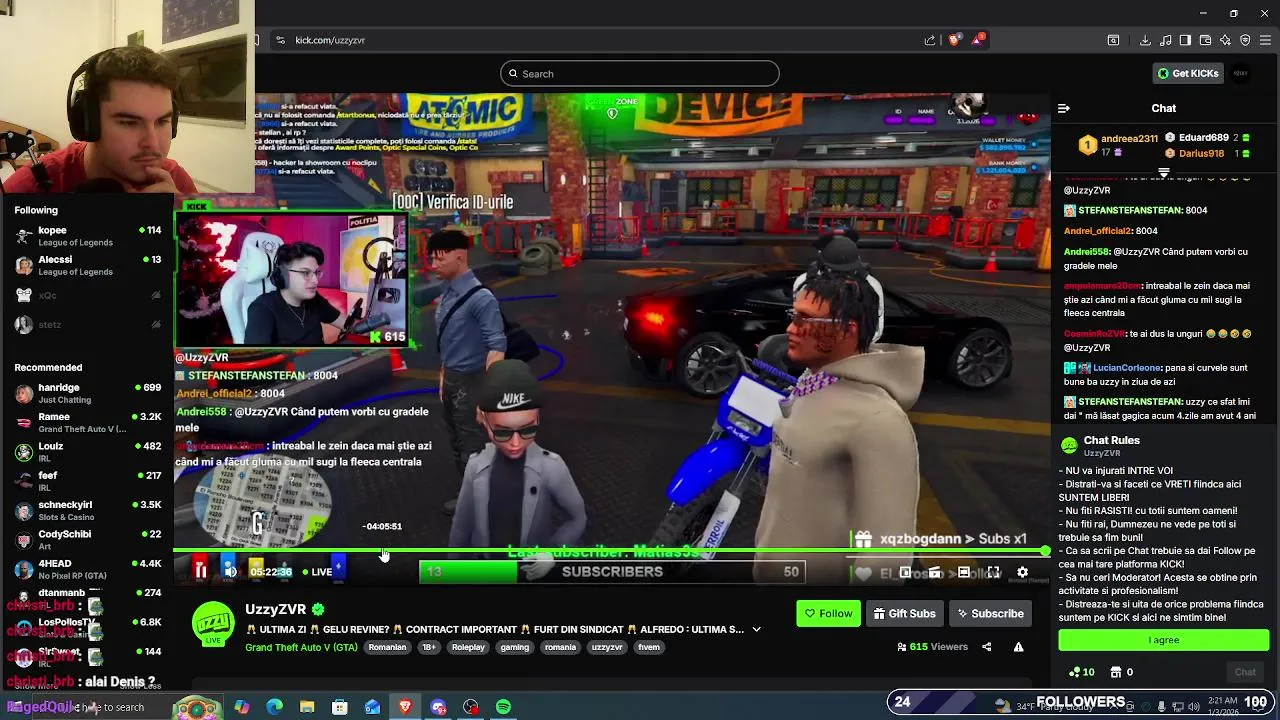This screenshot has height=720, width=1280.
Task: Click the browser share page icon
Action: point(930,40)
